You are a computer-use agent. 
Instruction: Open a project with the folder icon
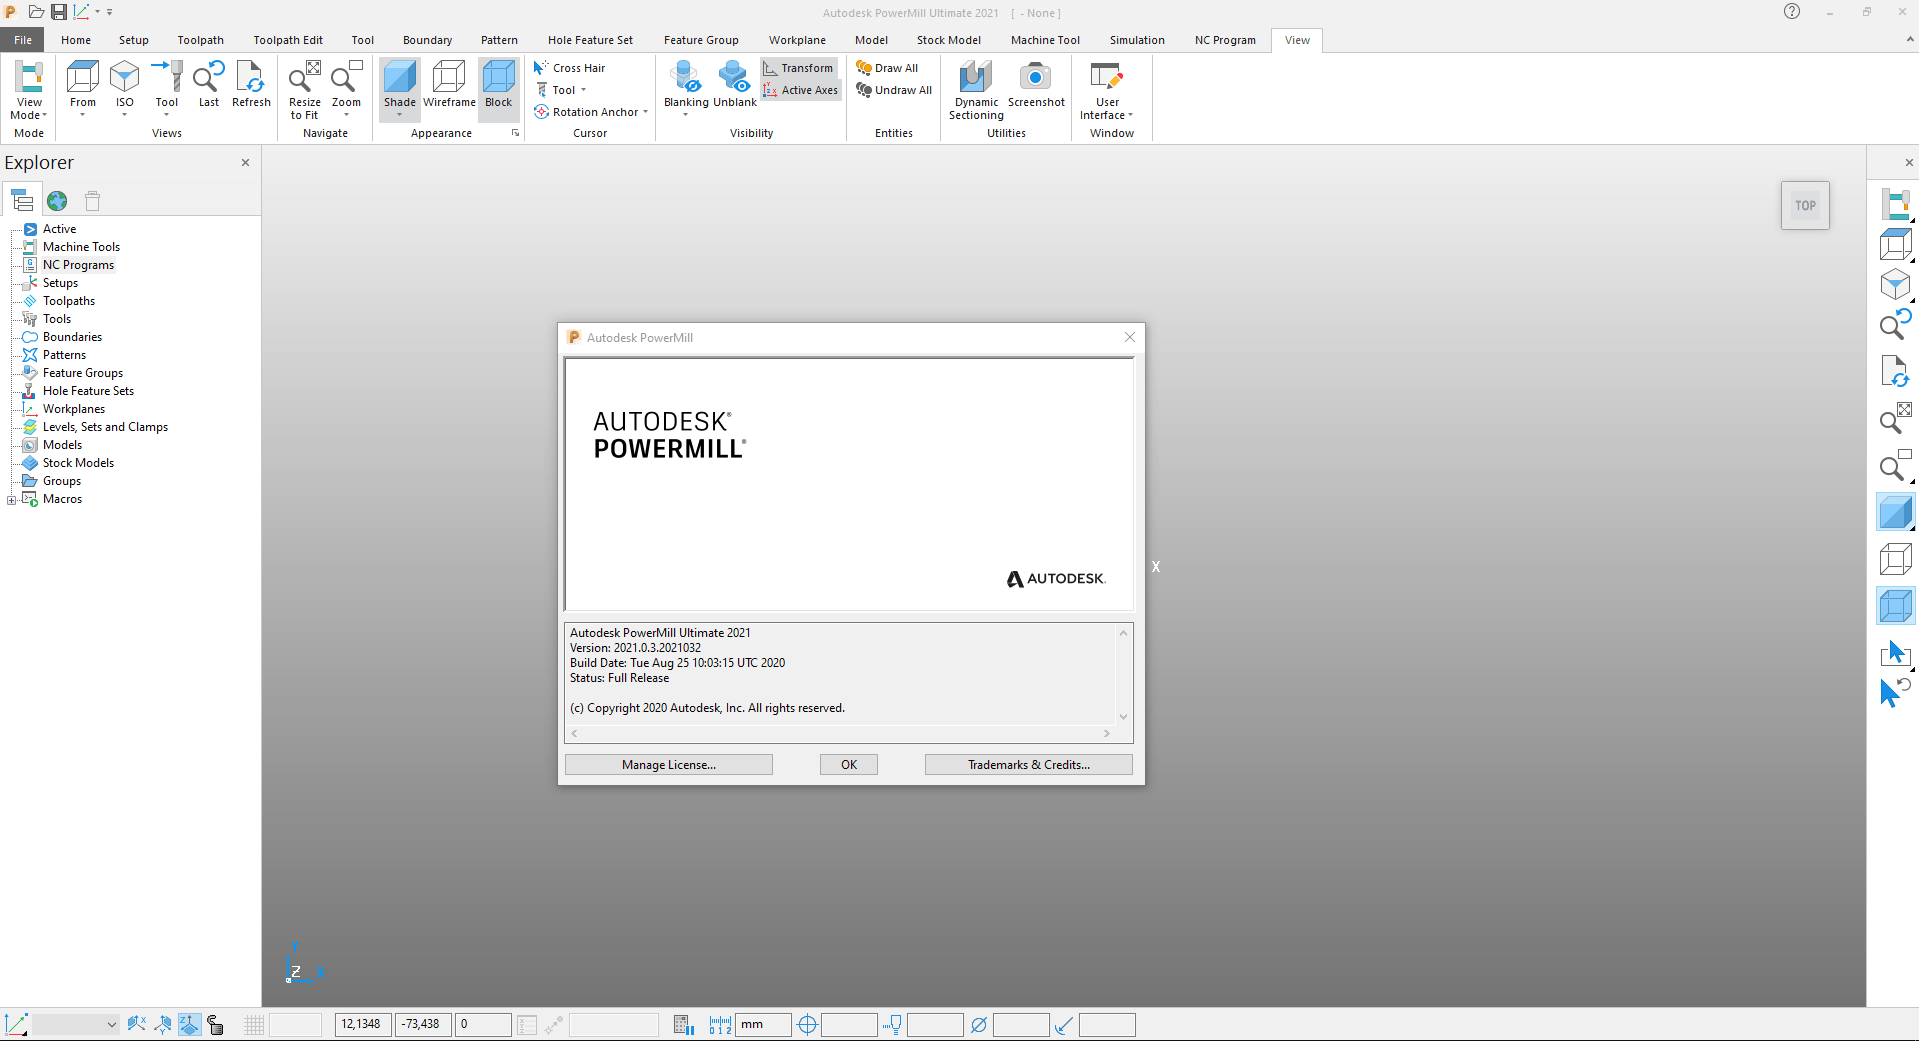pos(36,12)
